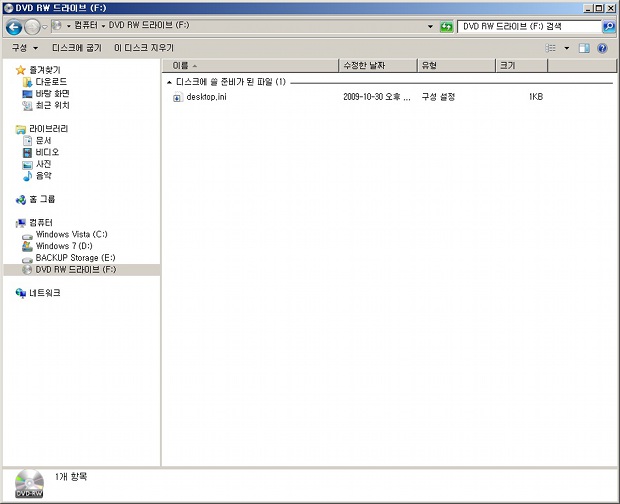This screenshot has height=504, width=620.
Task: Open the 사진 library
Action: point(43,164)
